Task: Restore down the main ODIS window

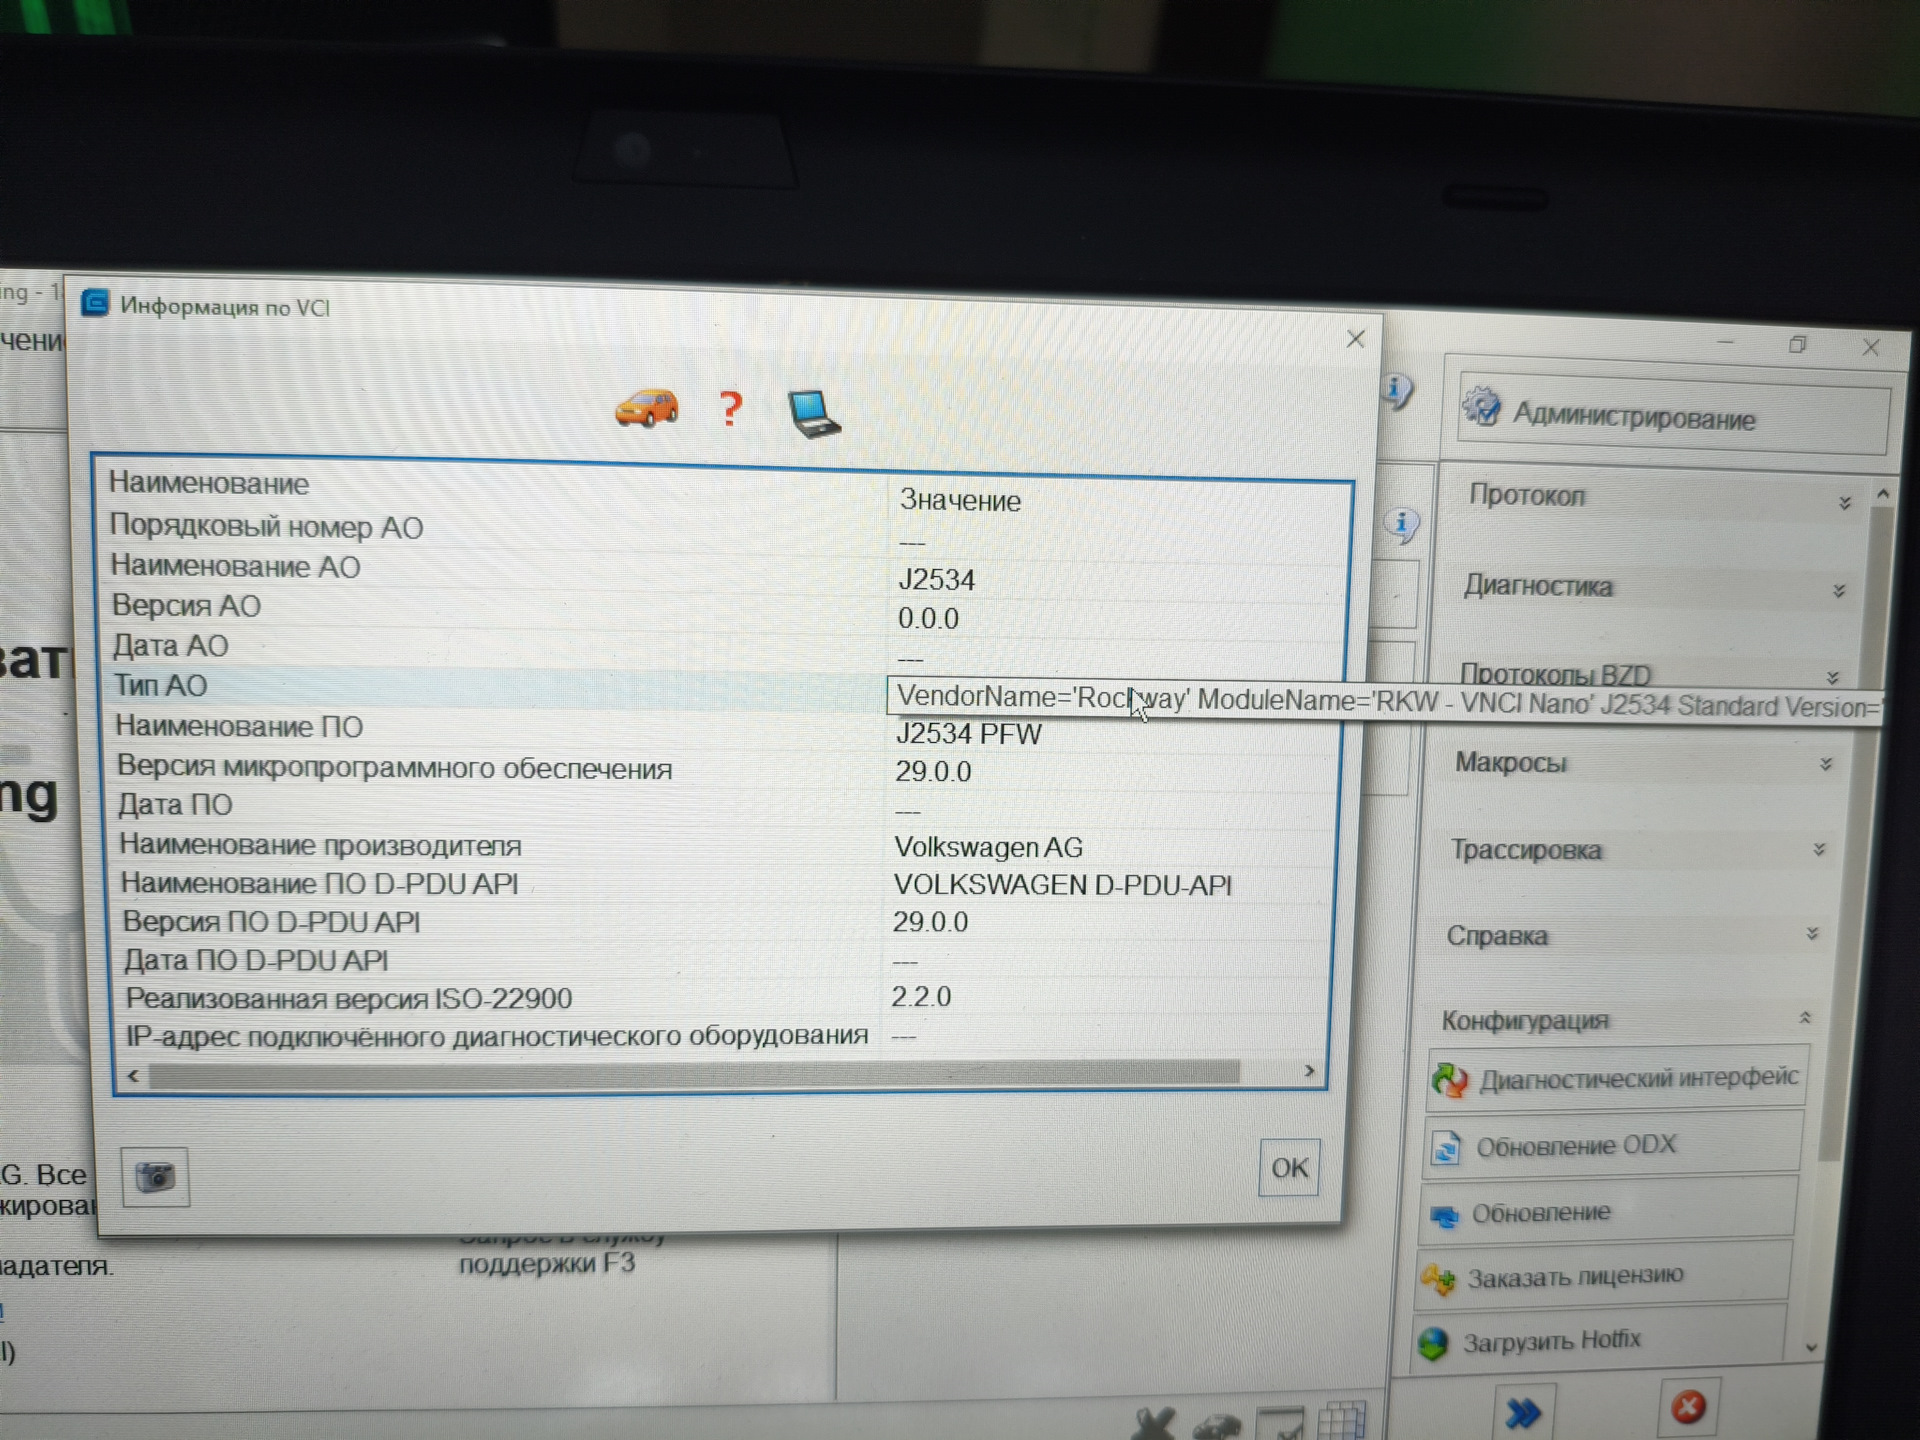Action: point(1797,345)
